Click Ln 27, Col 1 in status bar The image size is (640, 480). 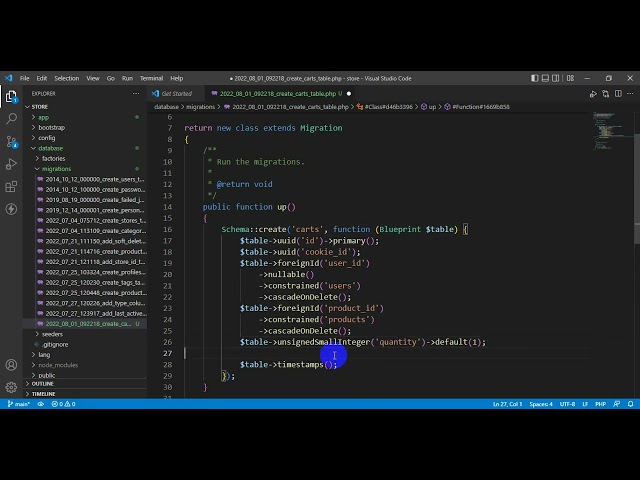tap(507, 404)
